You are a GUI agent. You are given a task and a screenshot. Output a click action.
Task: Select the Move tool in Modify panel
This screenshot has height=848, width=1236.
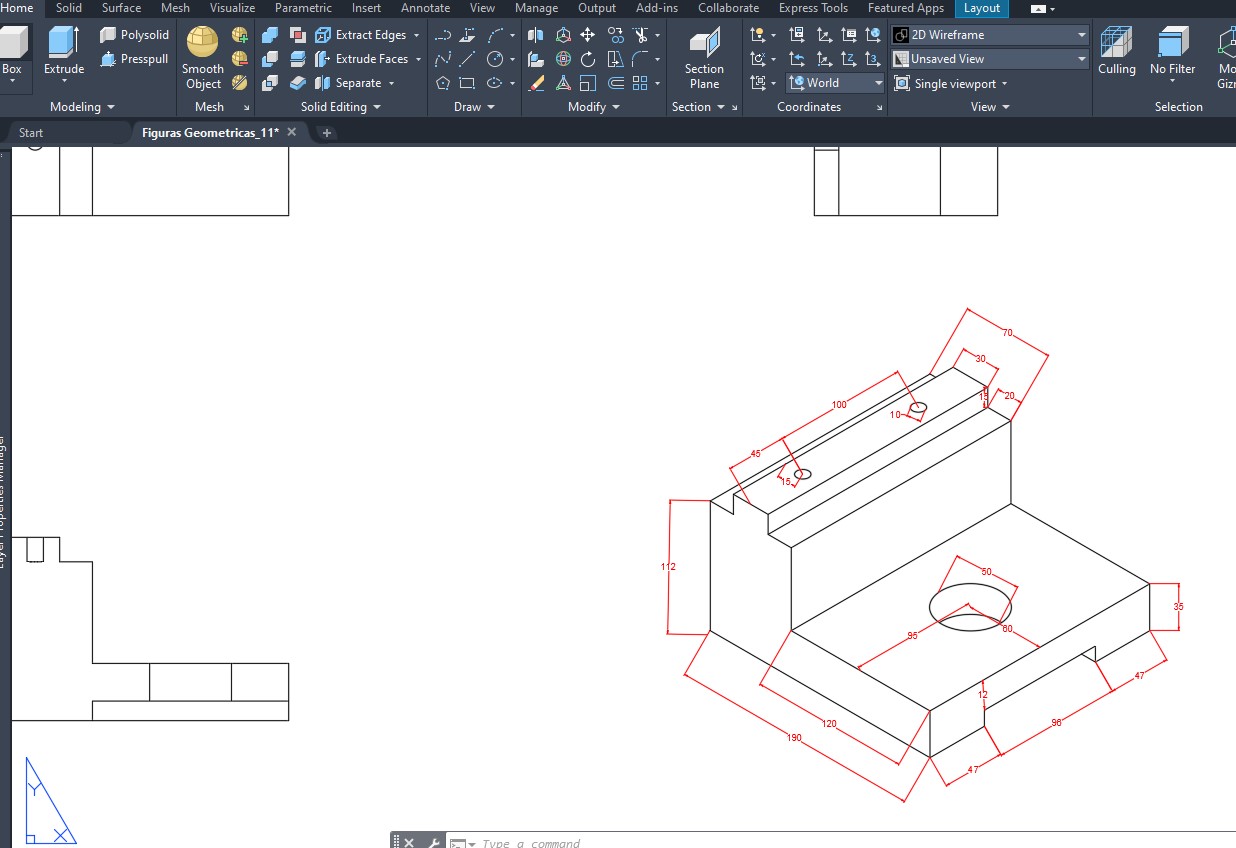point(588,35)
